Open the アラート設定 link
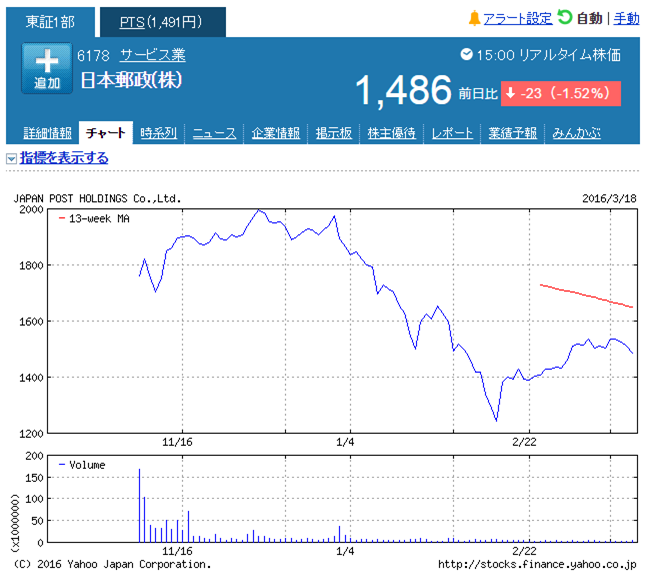Screen dimensions: 648x579 (517, 18)
